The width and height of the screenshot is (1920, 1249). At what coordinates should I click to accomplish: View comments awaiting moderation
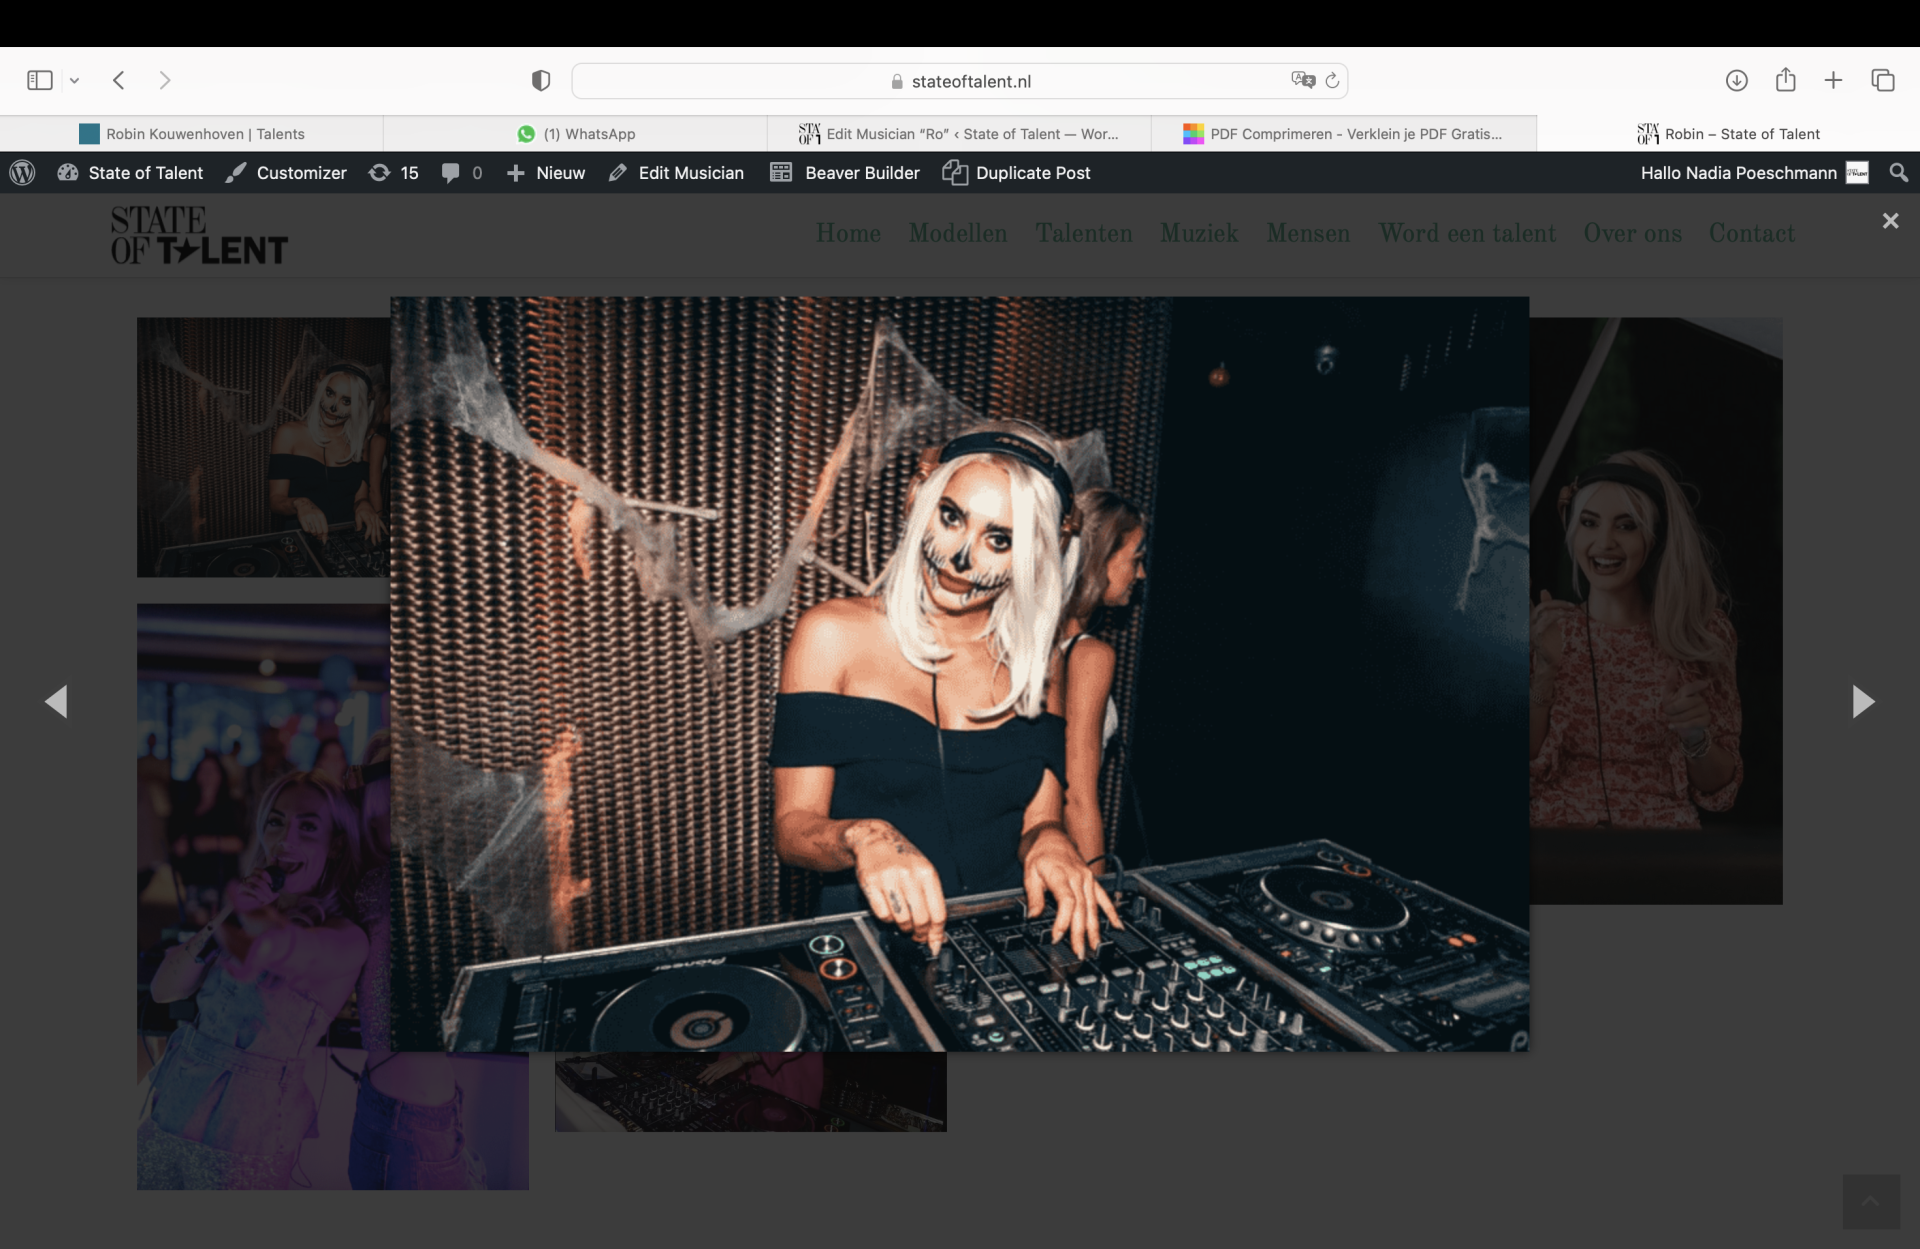point(462,173)
